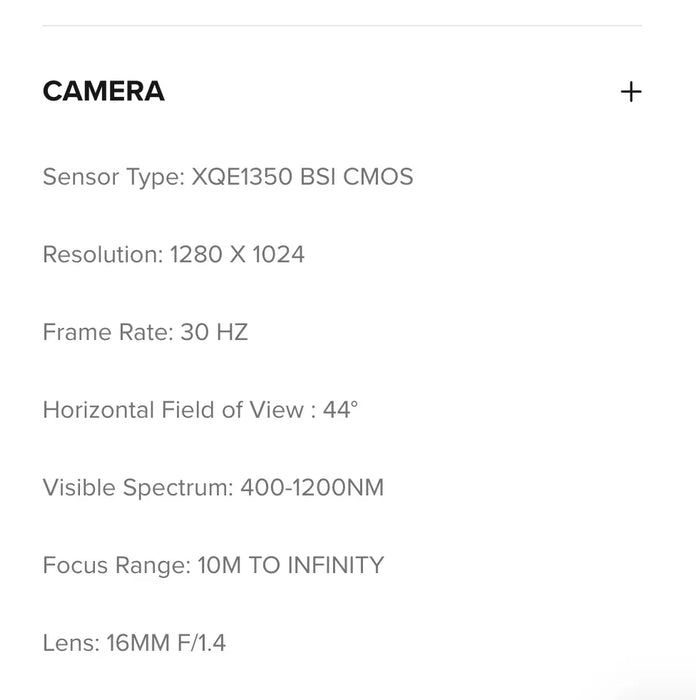The image size is (696, 700).
Task: Select the XQE1350 sensor model text
Action: click(x=243, y=178)
